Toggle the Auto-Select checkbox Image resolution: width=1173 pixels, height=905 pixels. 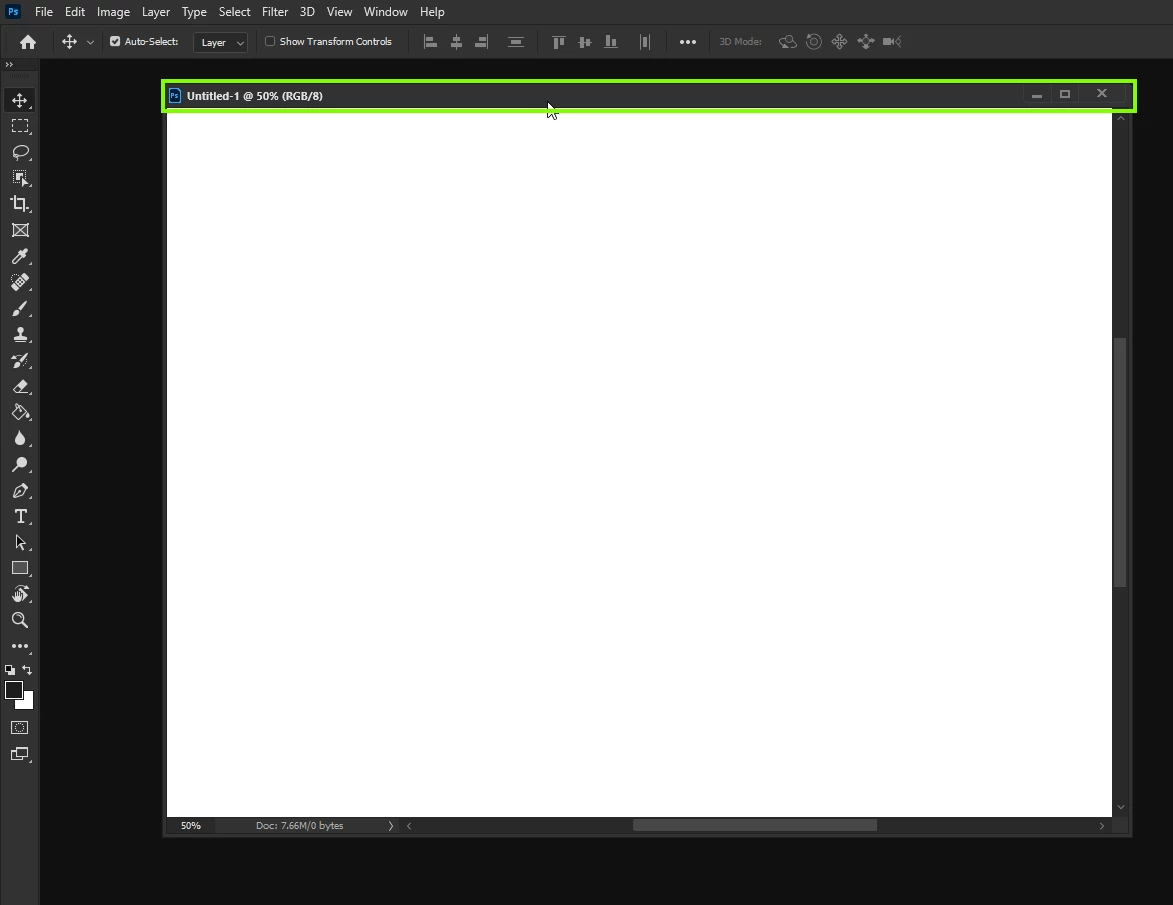(115, 41)
